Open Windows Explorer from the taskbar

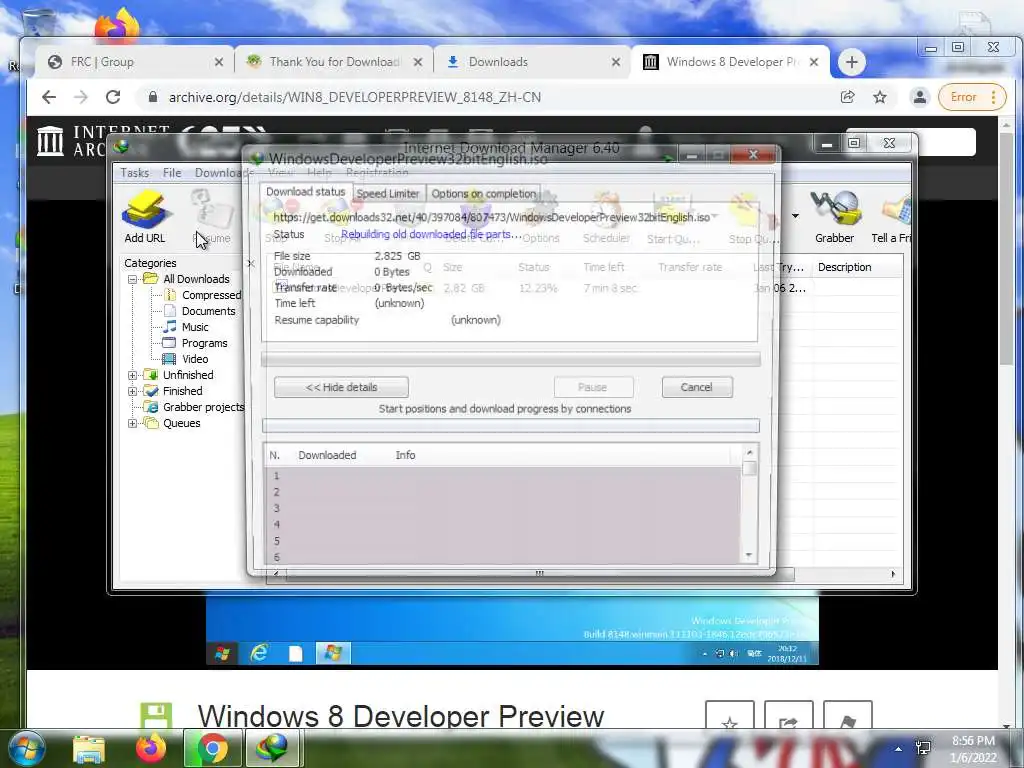pos(89,750)
